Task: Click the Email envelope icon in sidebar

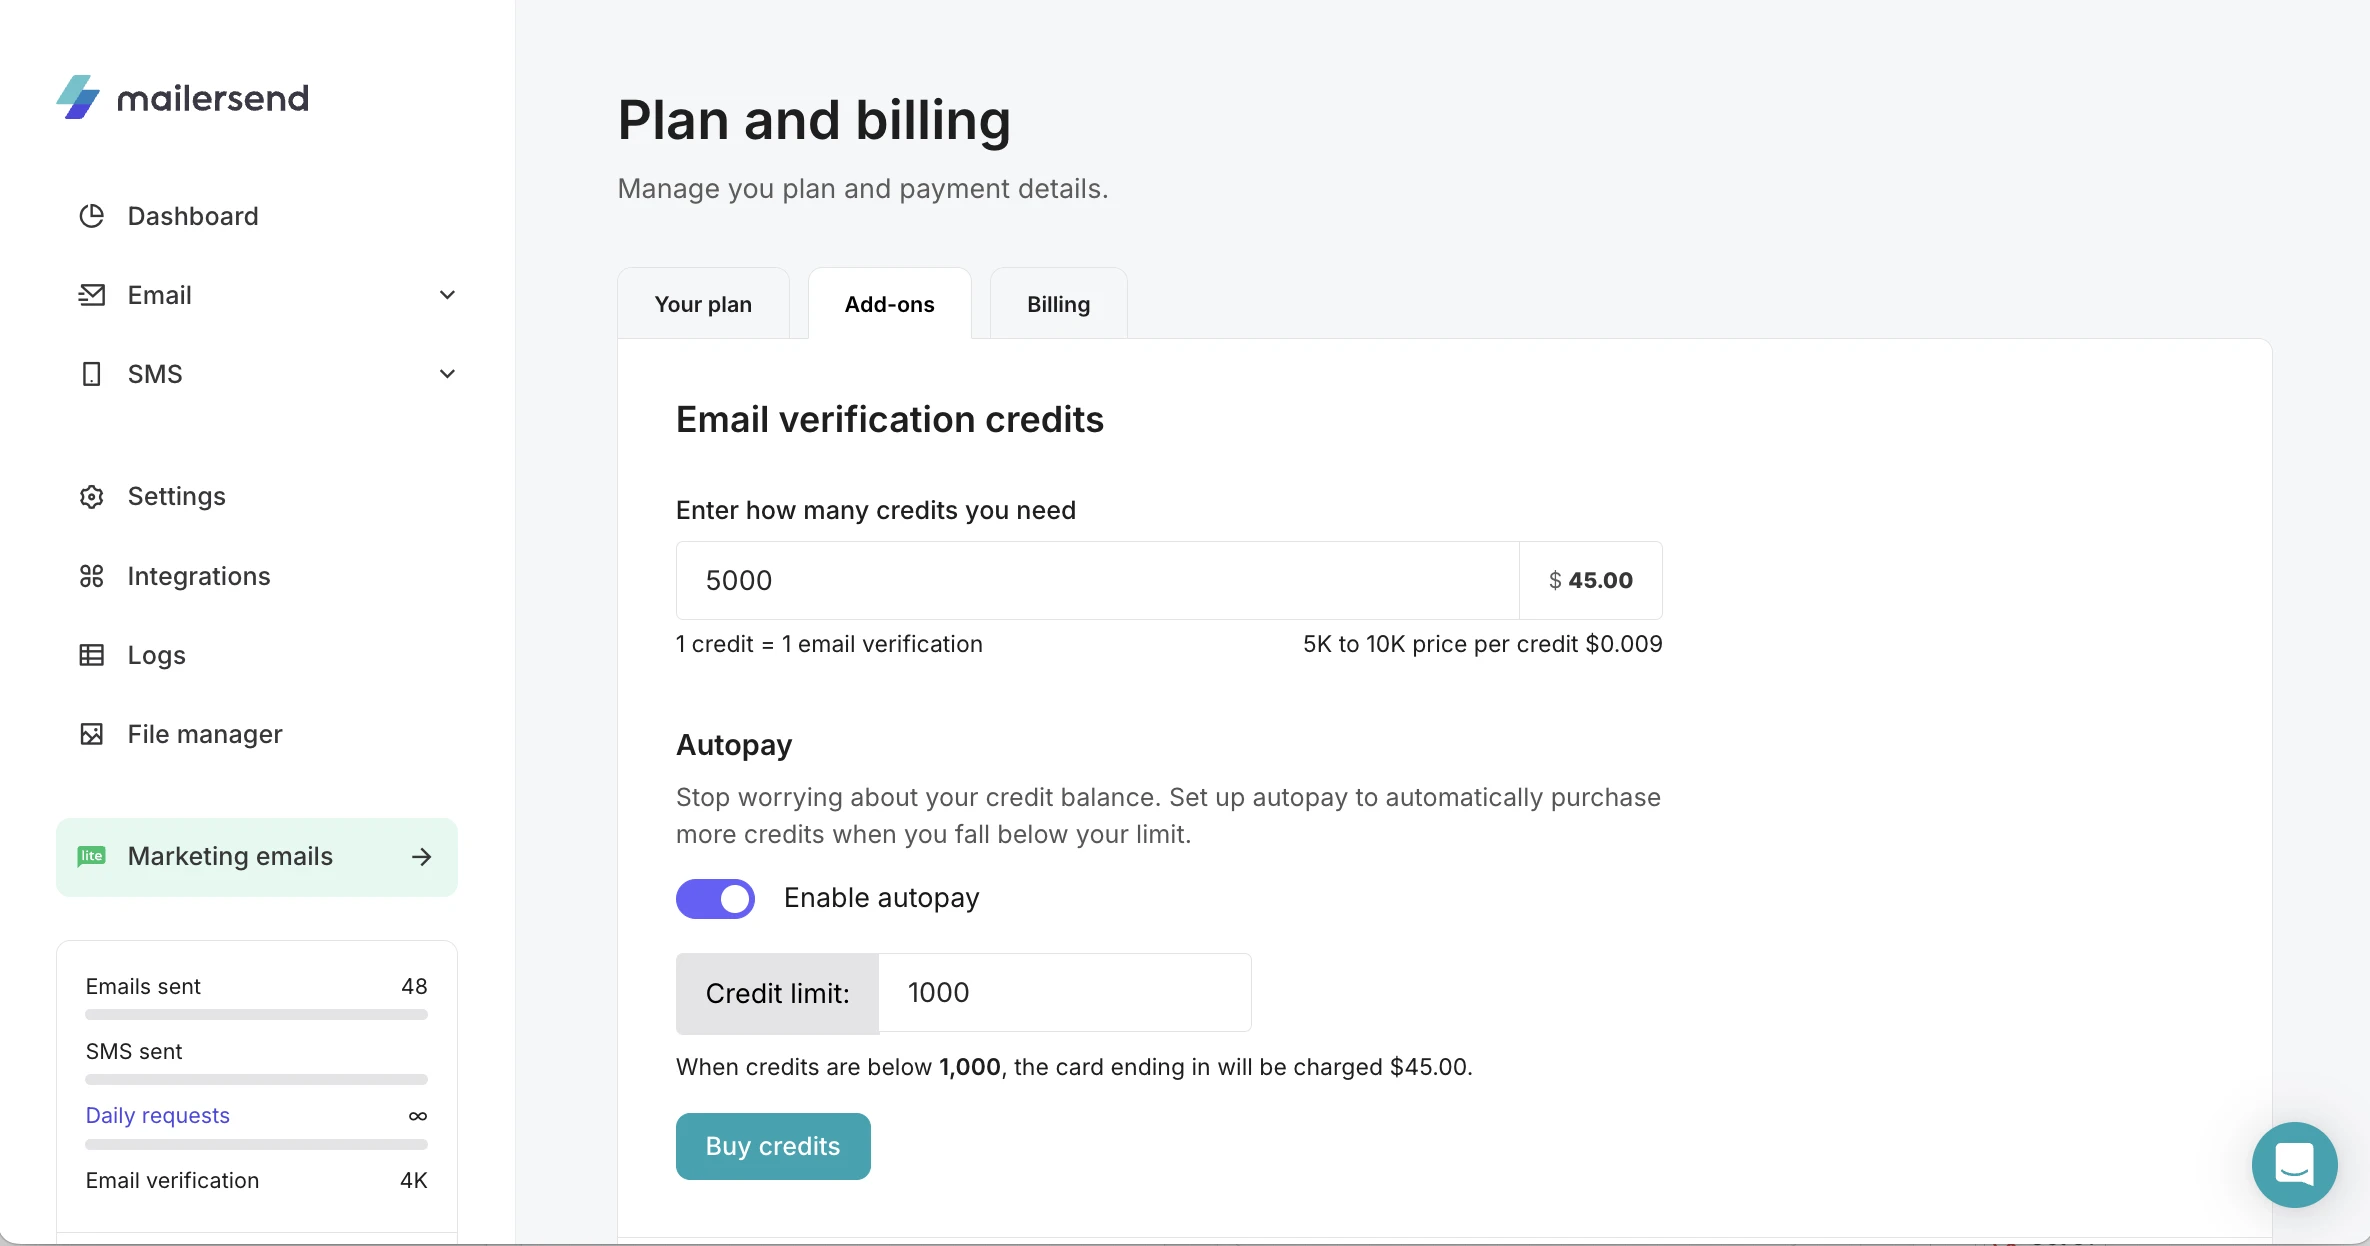Action: coord(91,294)
